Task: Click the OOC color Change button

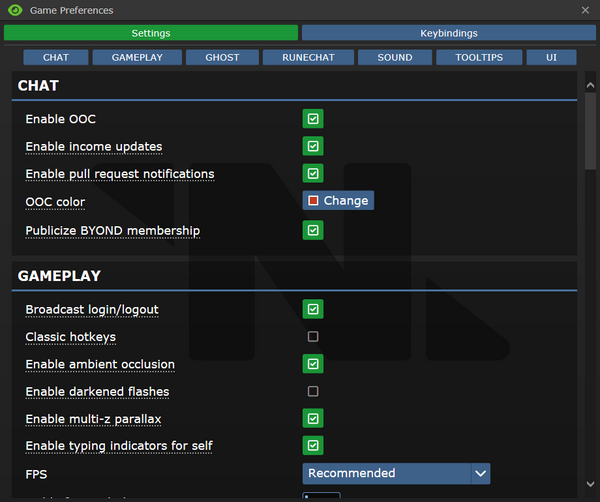Action: (x=338, y=200)
